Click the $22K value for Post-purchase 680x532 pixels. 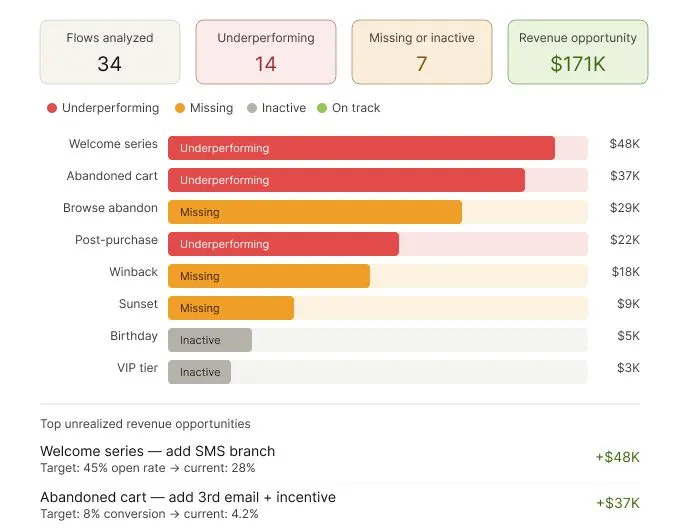pyautogui.click(x=625, y=240)
